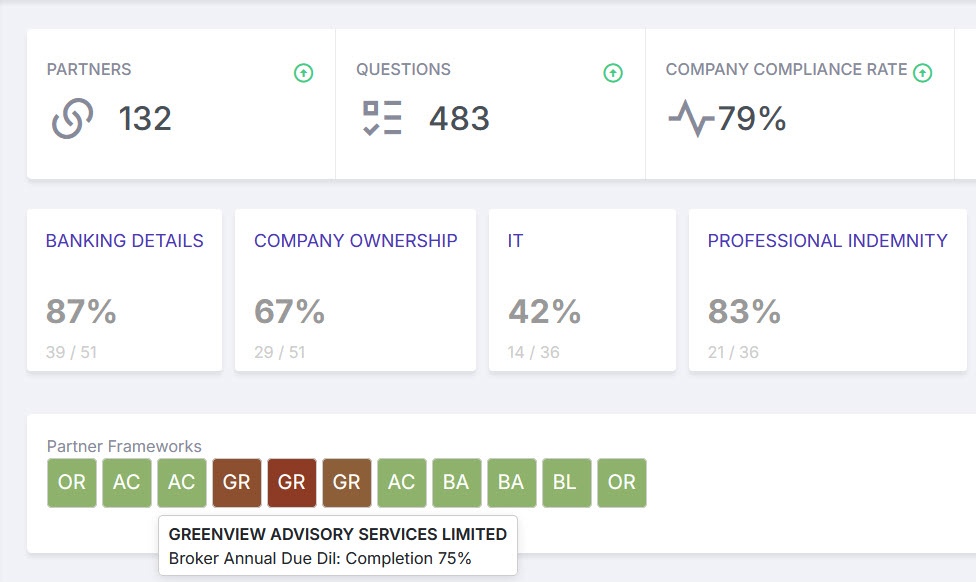Open the Banking Details category
Viewport: 976px width, 582px height.
124,241
